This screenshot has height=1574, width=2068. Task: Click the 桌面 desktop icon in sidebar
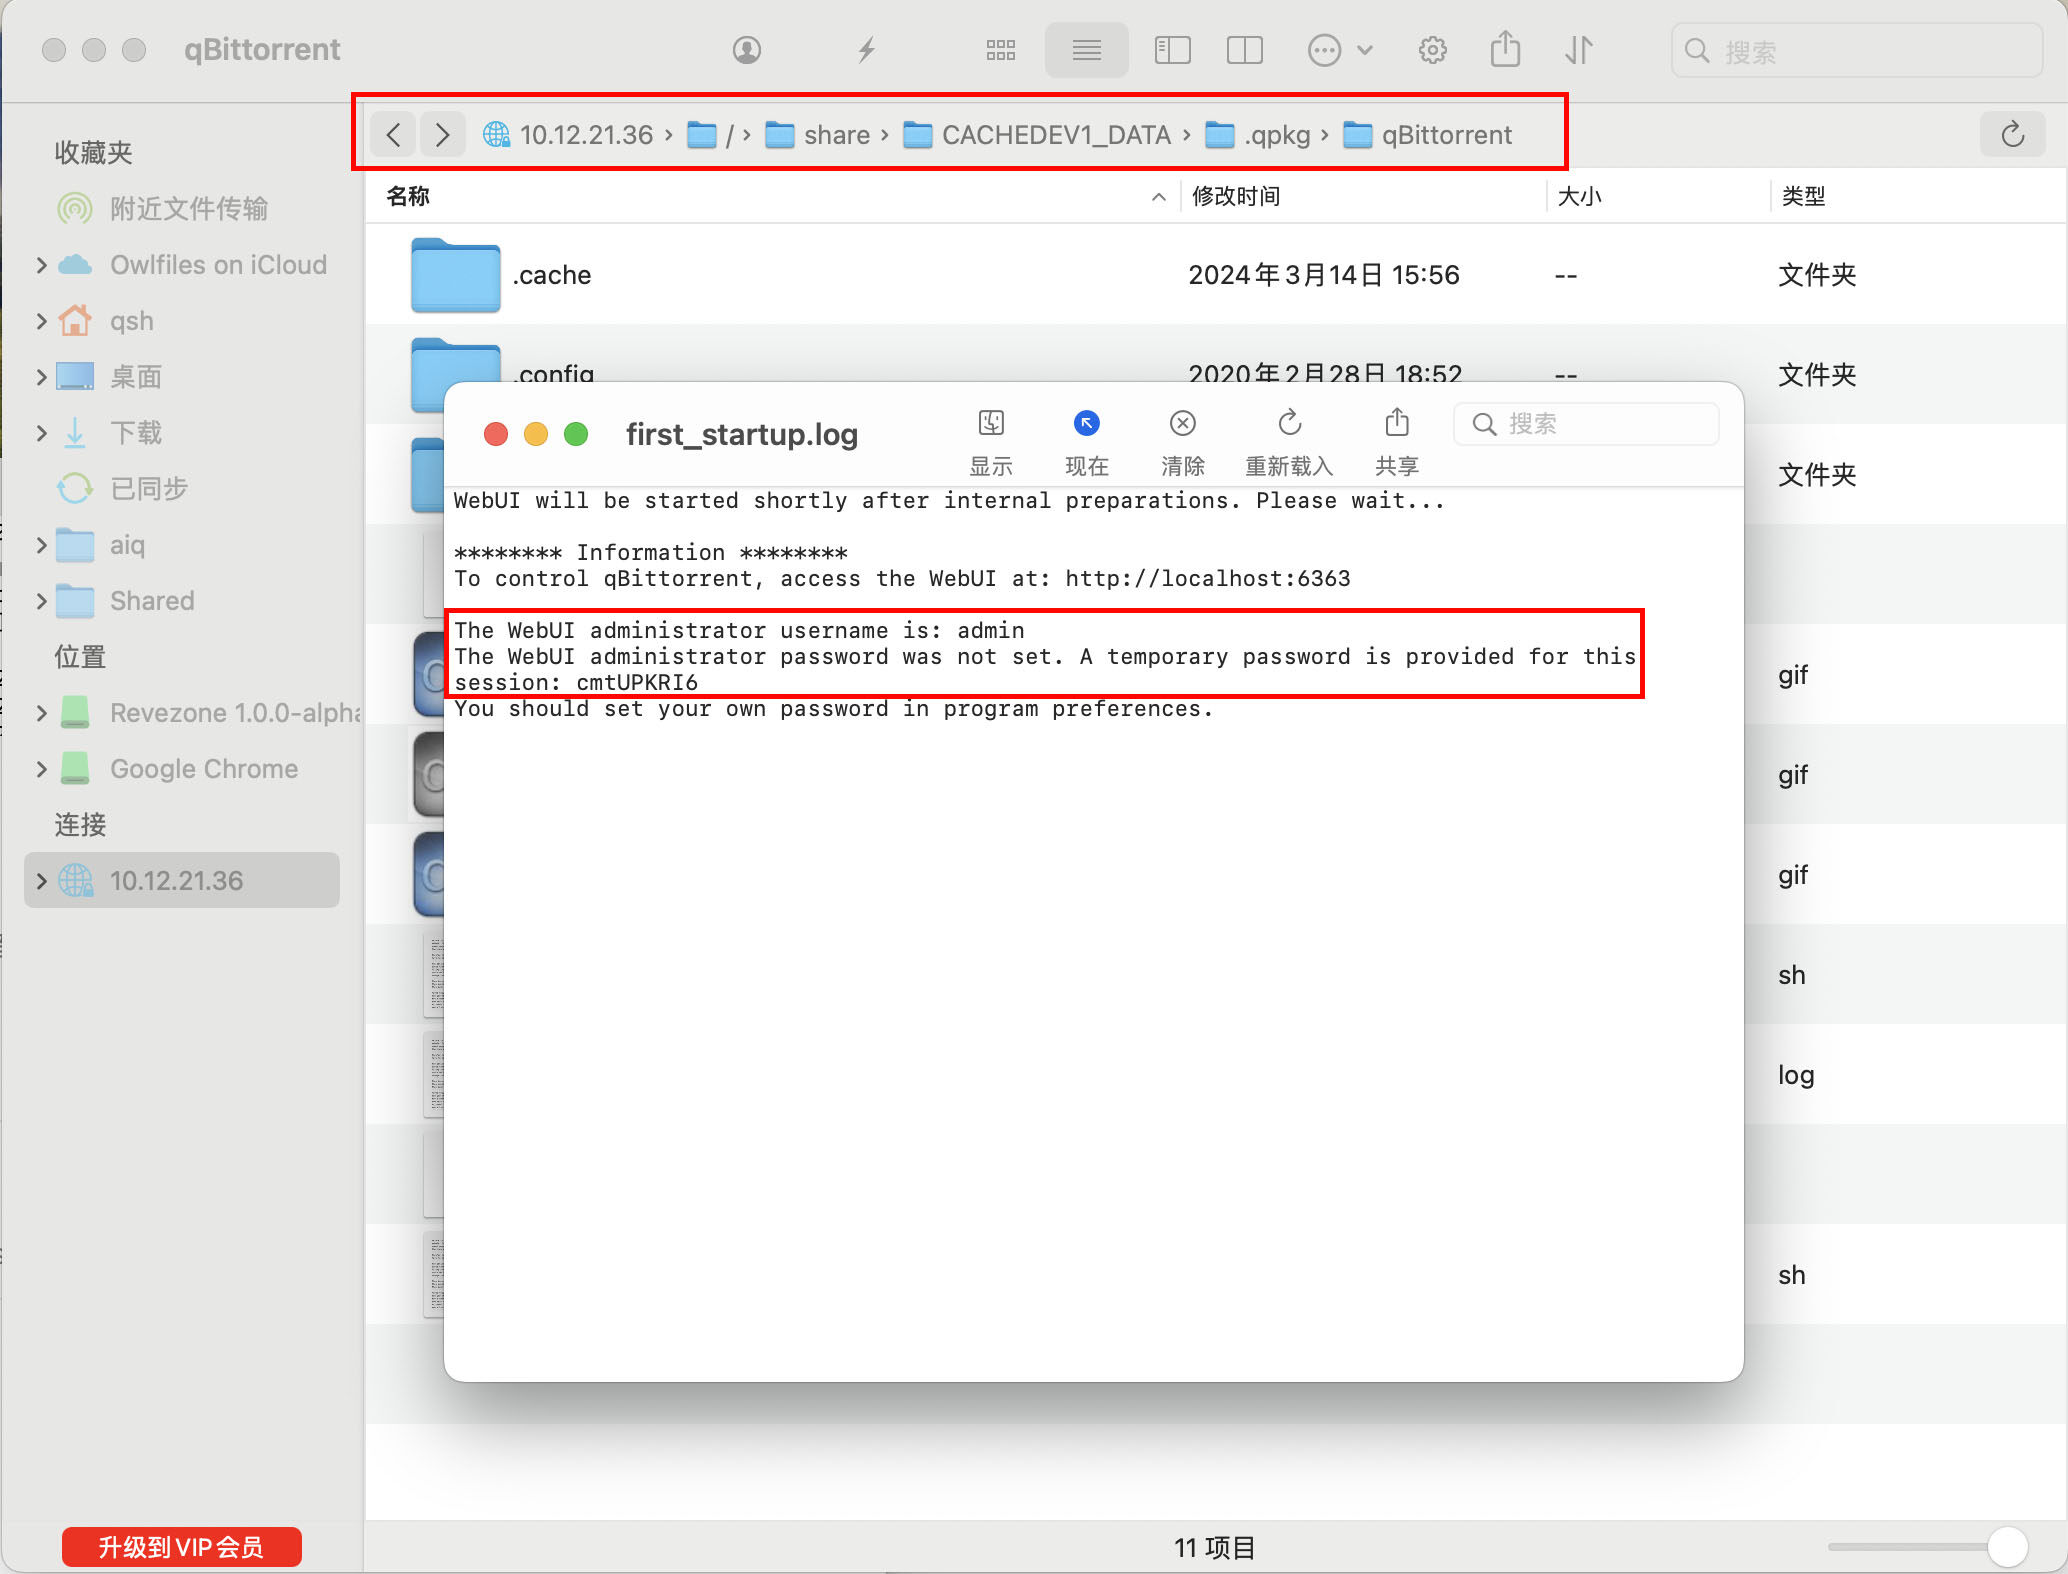coord(75,377)
